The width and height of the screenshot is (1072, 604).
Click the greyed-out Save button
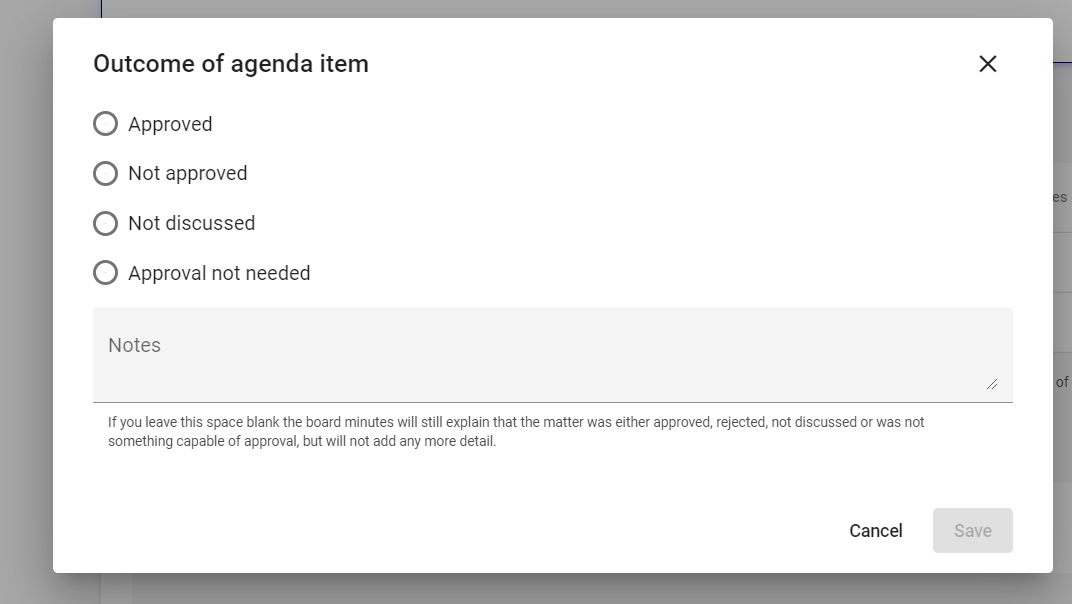pos(972,531)
